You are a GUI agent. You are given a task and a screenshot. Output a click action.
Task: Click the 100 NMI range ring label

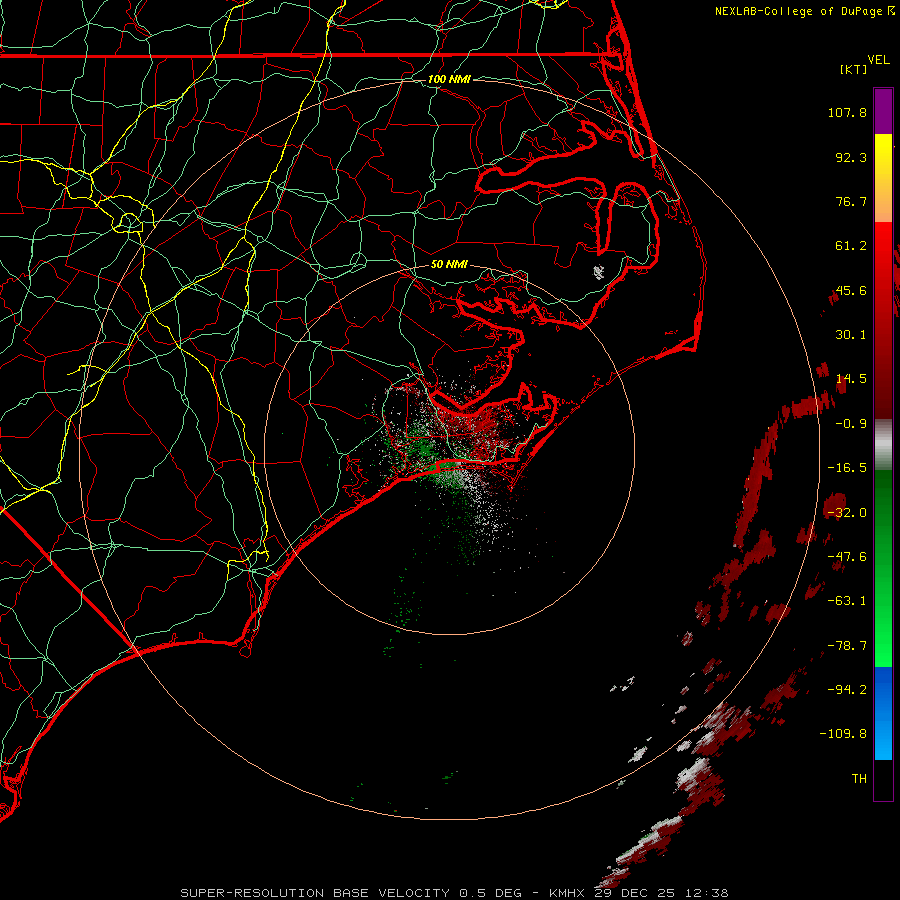click(449, 79)
